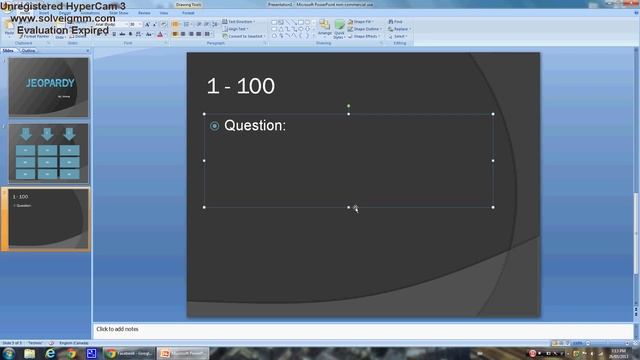
Task: Open the Paragraph dialog launcher
Action: [x=264, y=43]
